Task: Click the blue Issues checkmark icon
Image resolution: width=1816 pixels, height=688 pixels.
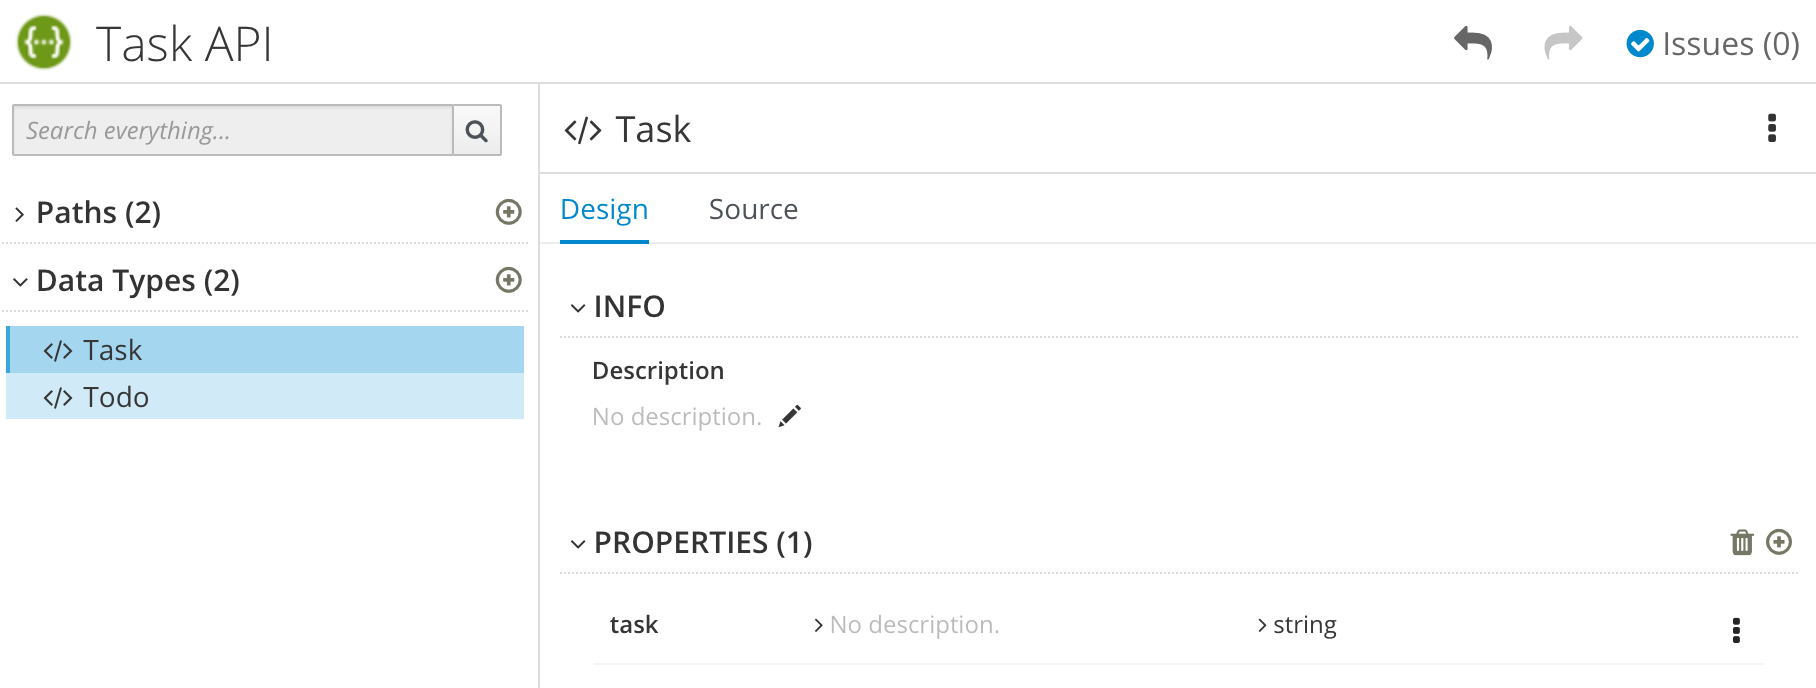Action: (1640, 44)
